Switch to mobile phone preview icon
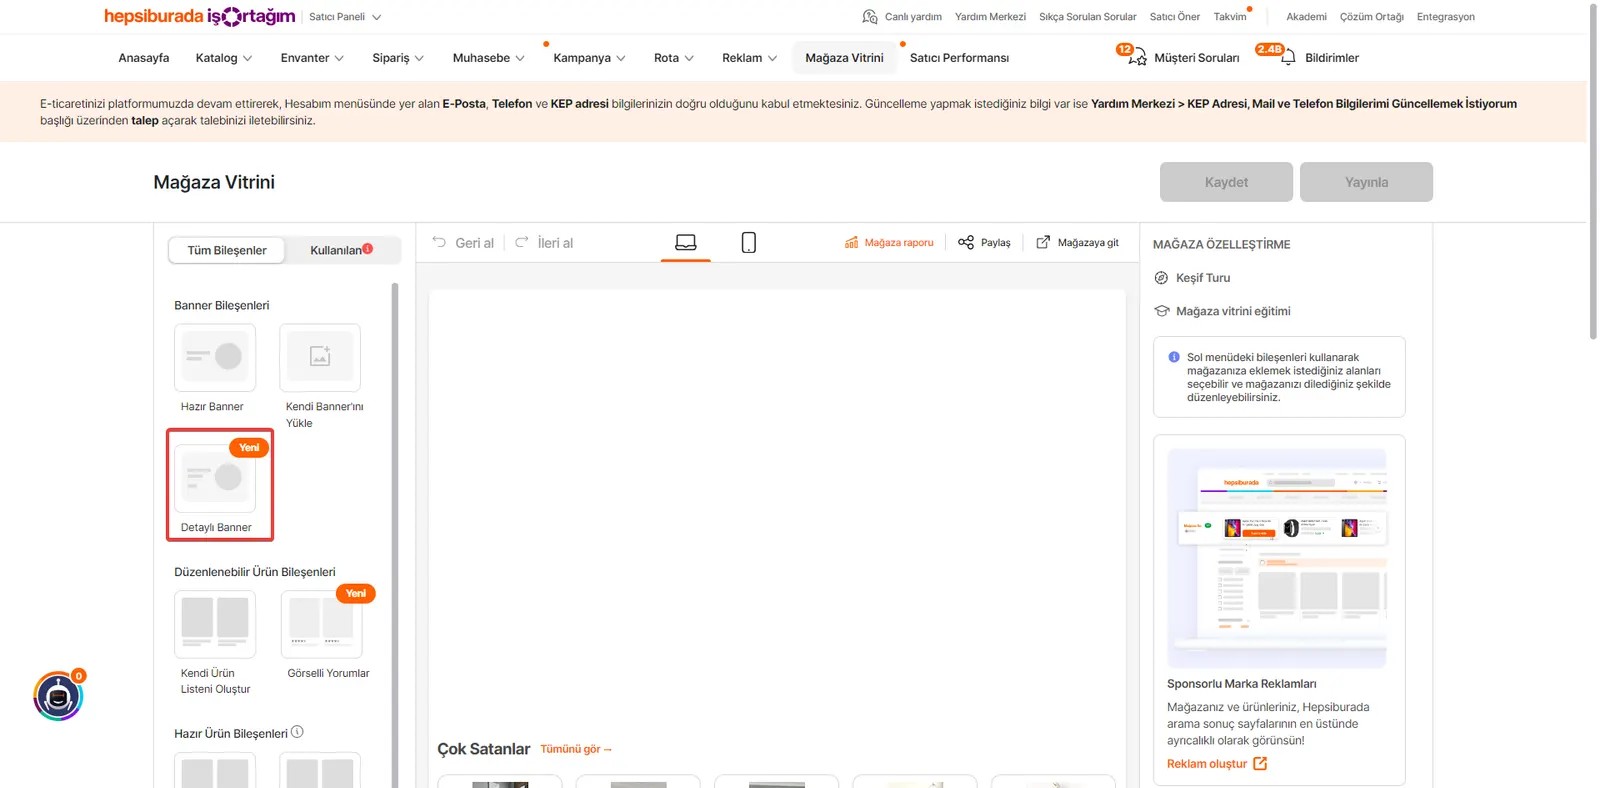Viewport: 1600px width, 788px height. (x=748, y=242)
